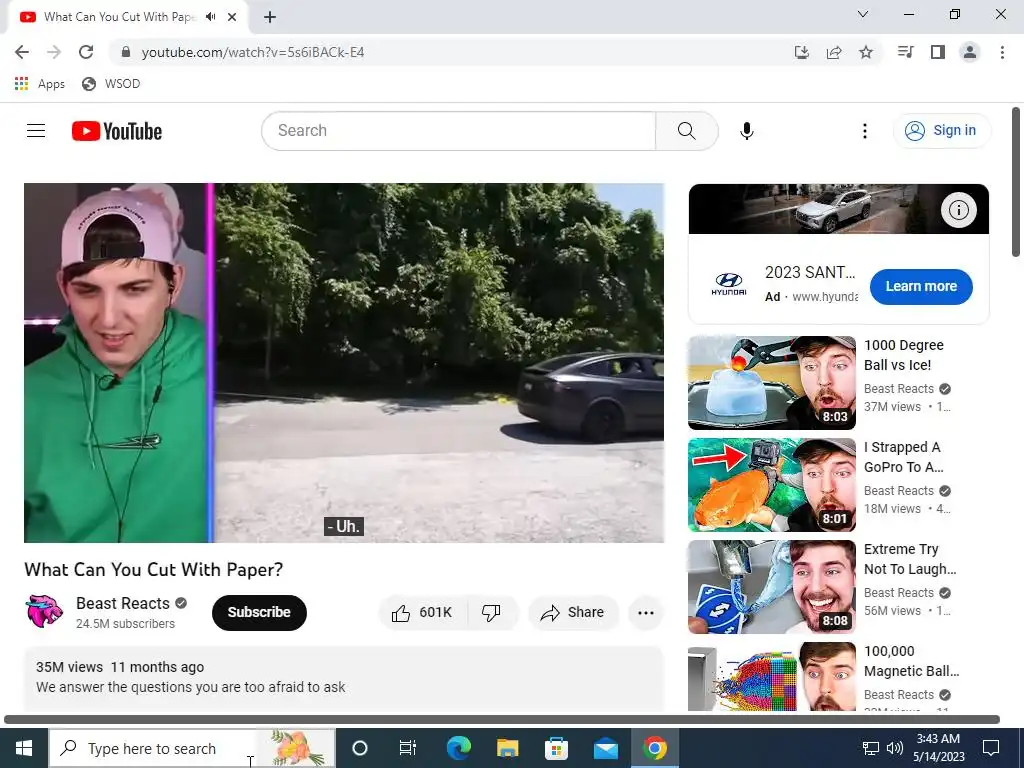Open the 100,000 Magnetic Balls thumbnail
The width and height of the screenshot is (1024, 768).
771,677
